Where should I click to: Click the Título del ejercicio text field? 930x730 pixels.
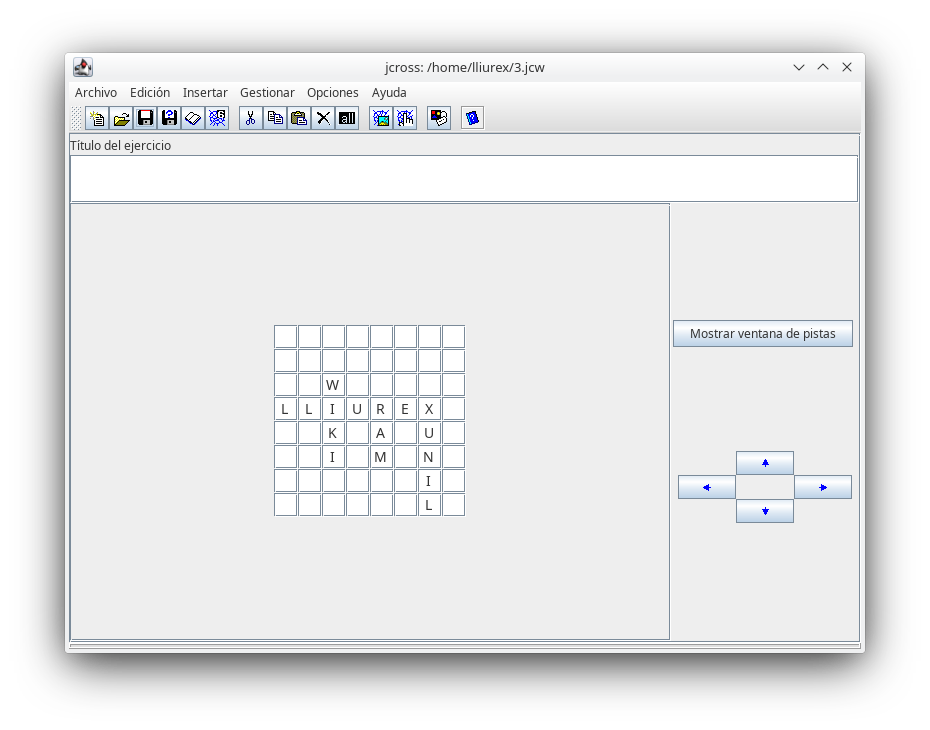coord(463,179)
